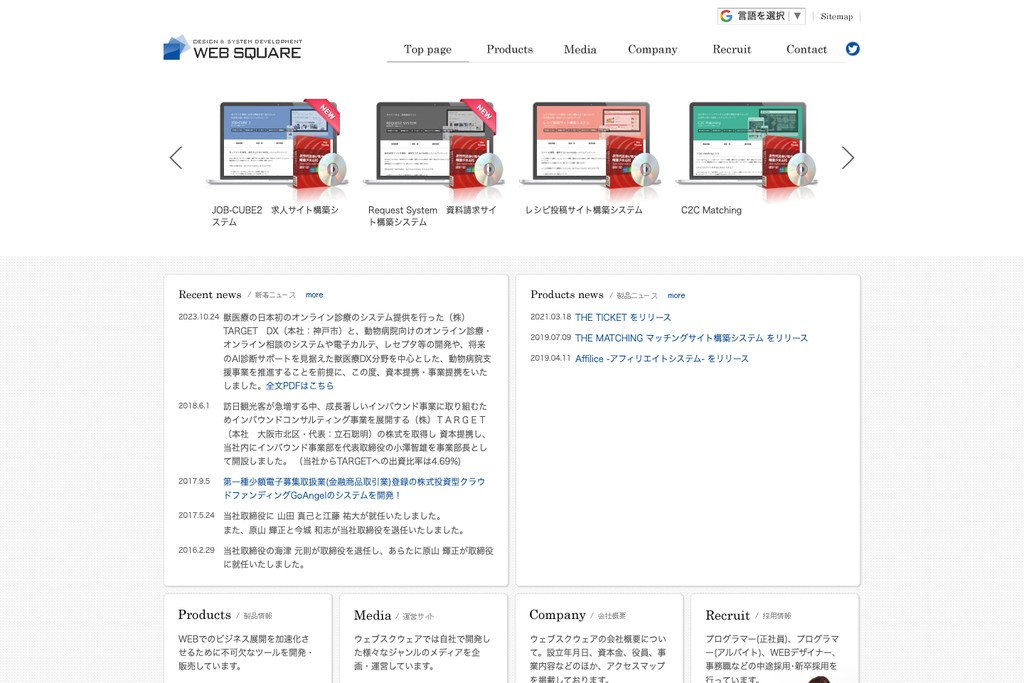Open THE MATCHING マッチングサイト release link
Image resolution: width=1024 pixels, height=683 pixels.
click(691, 338)
